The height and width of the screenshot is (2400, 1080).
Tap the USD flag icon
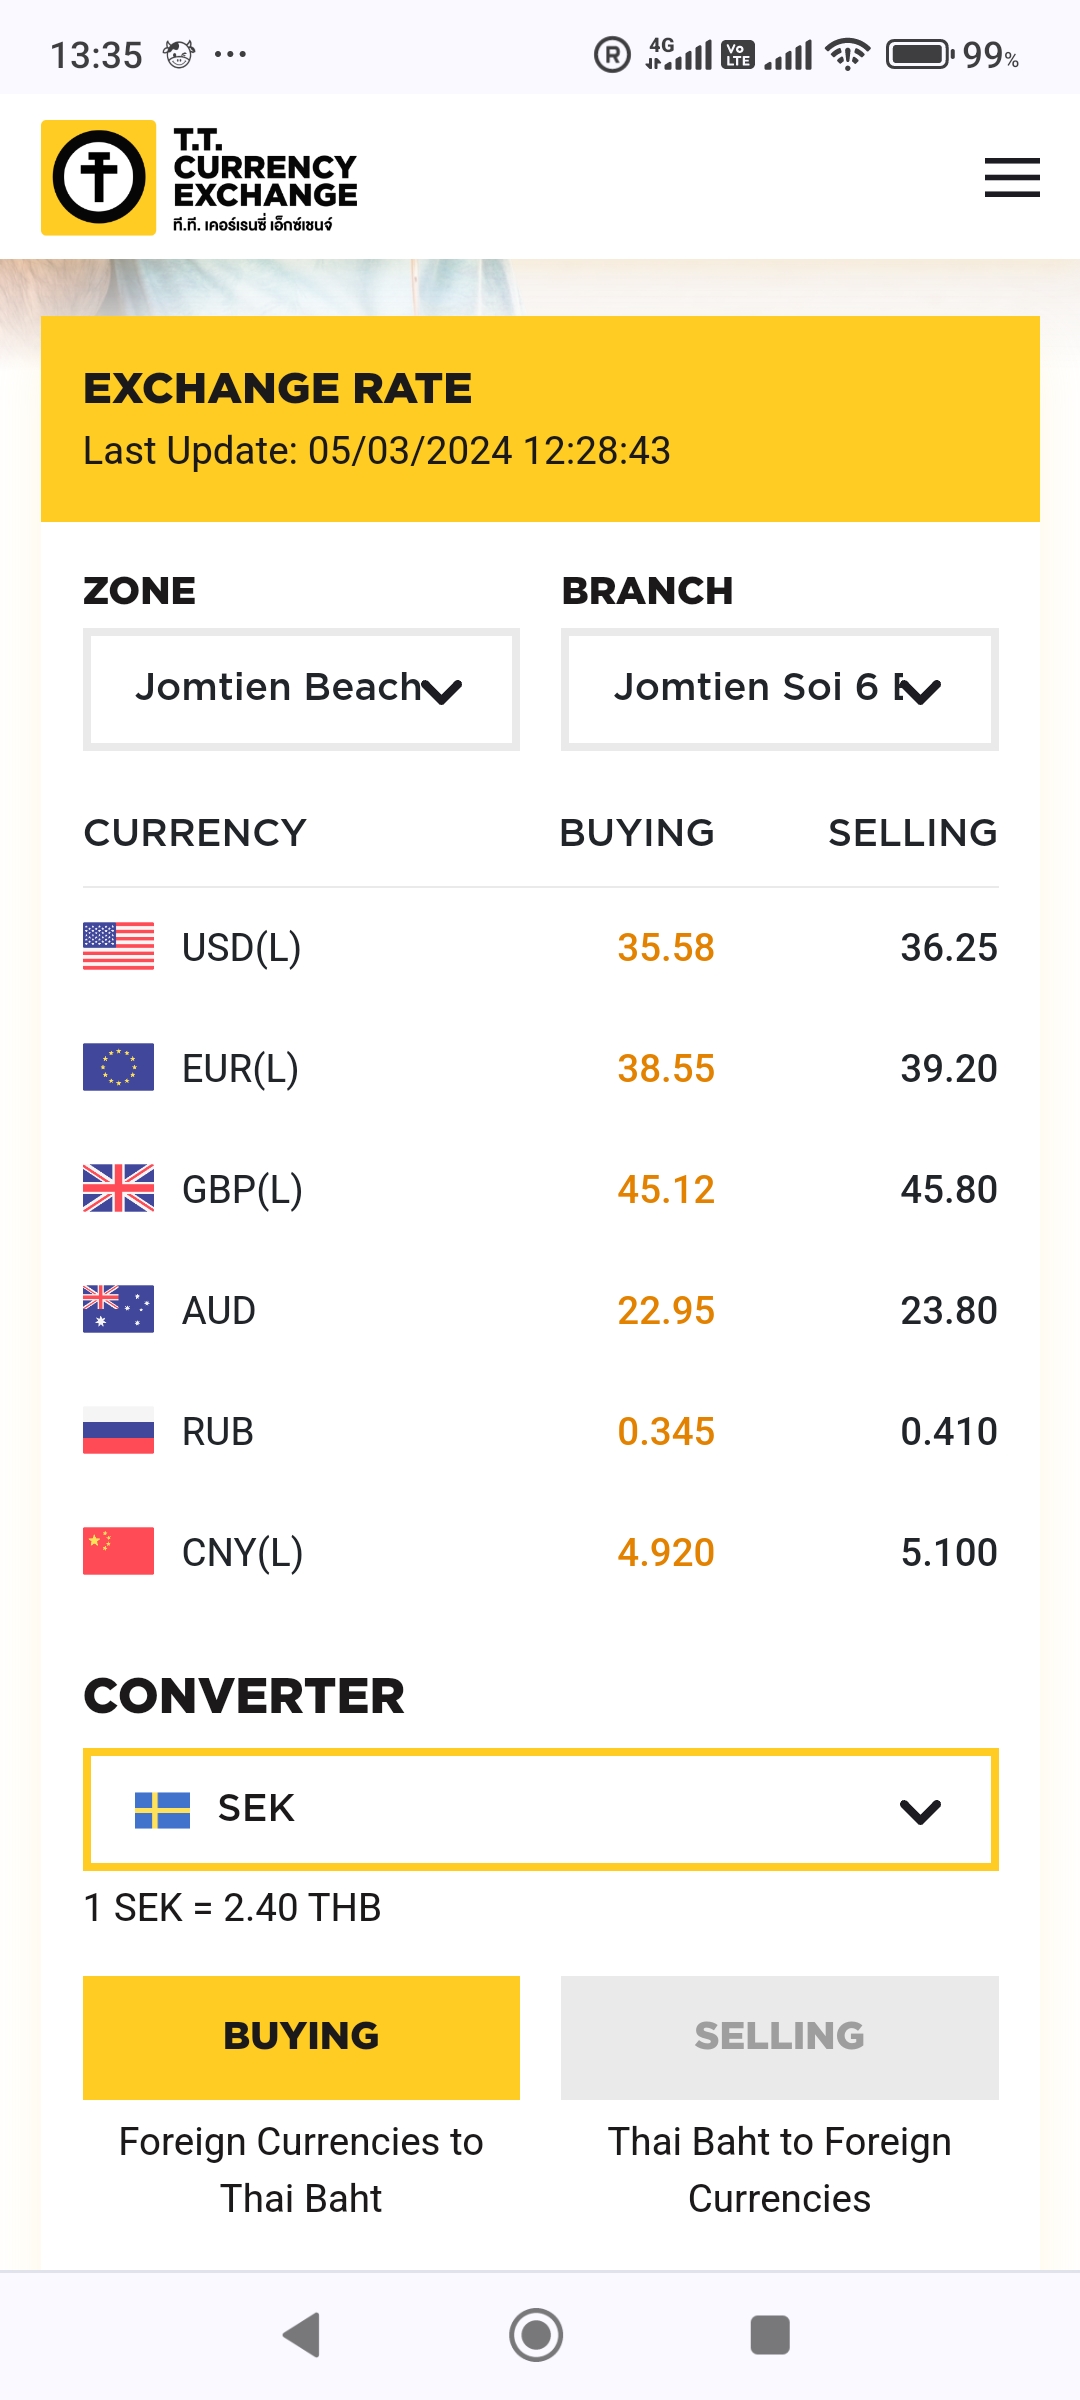pos(118,946)
